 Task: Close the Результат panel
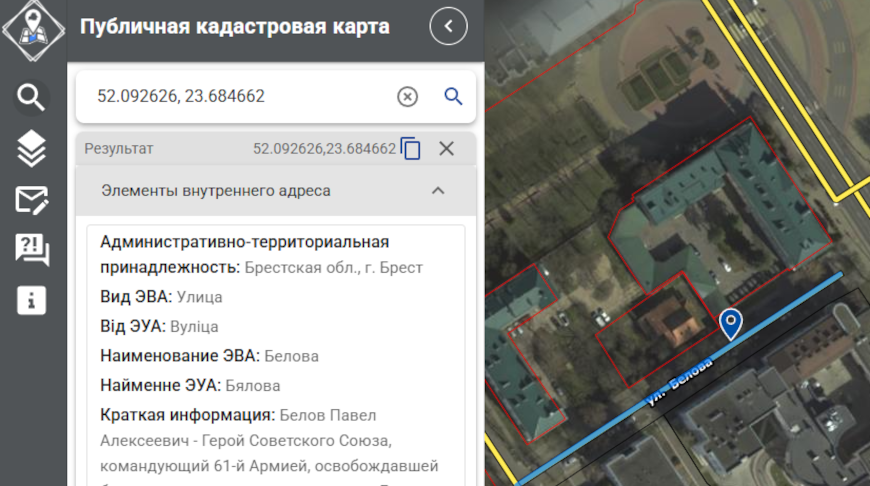[x=447, y=148]
